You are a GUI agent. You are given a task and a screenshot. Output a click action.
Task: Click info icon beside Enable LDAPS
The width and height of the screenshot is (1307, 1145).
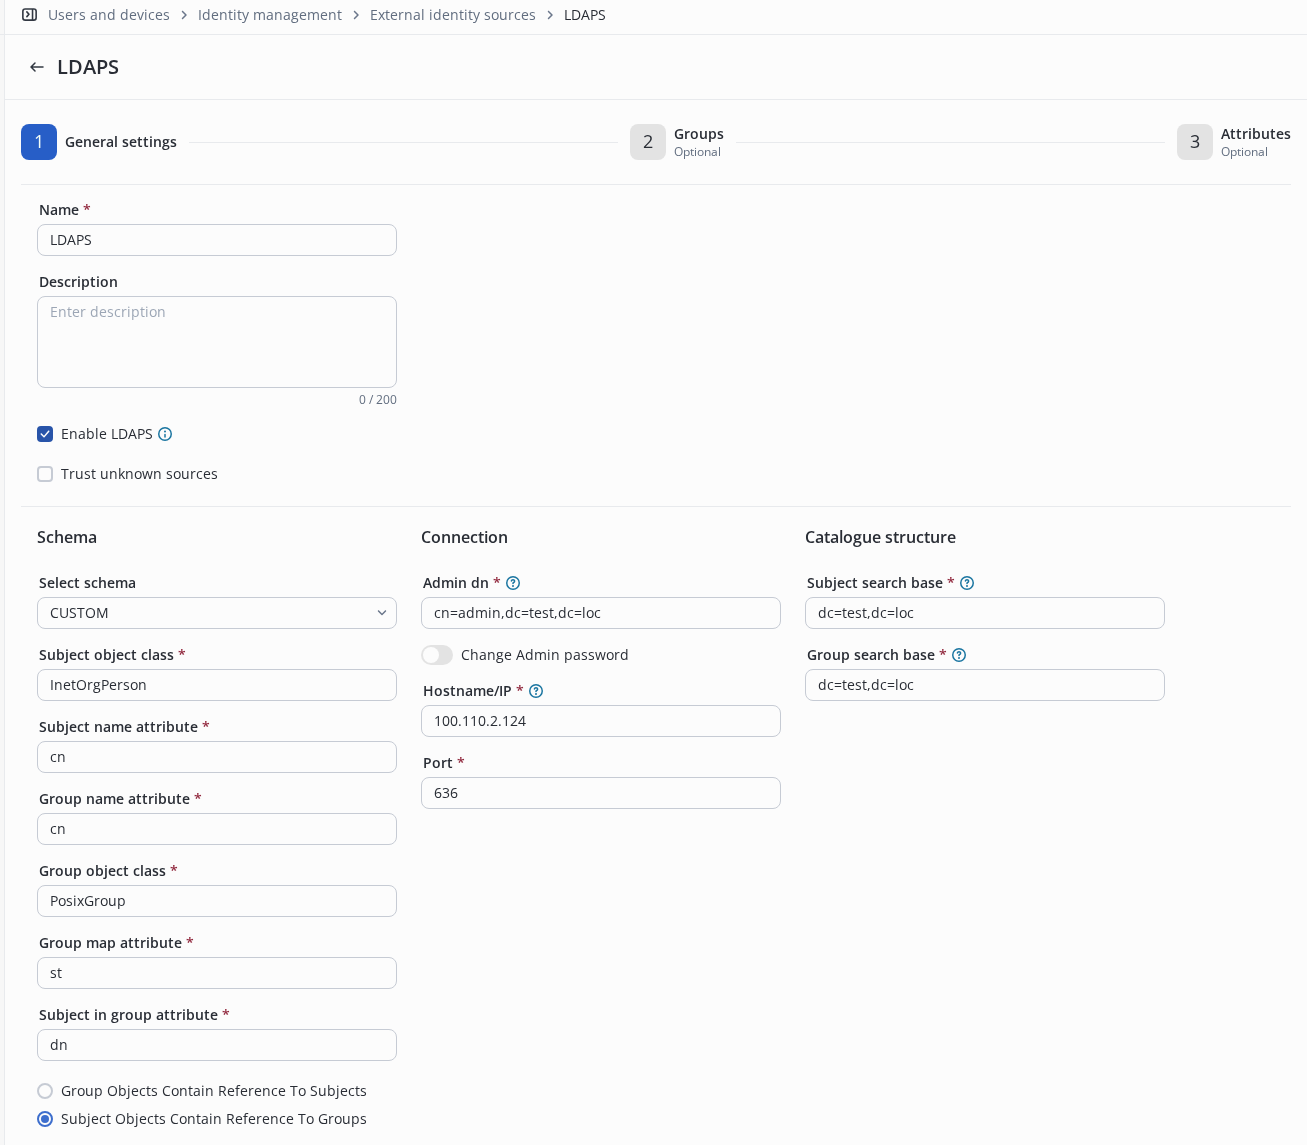[166, 434]
